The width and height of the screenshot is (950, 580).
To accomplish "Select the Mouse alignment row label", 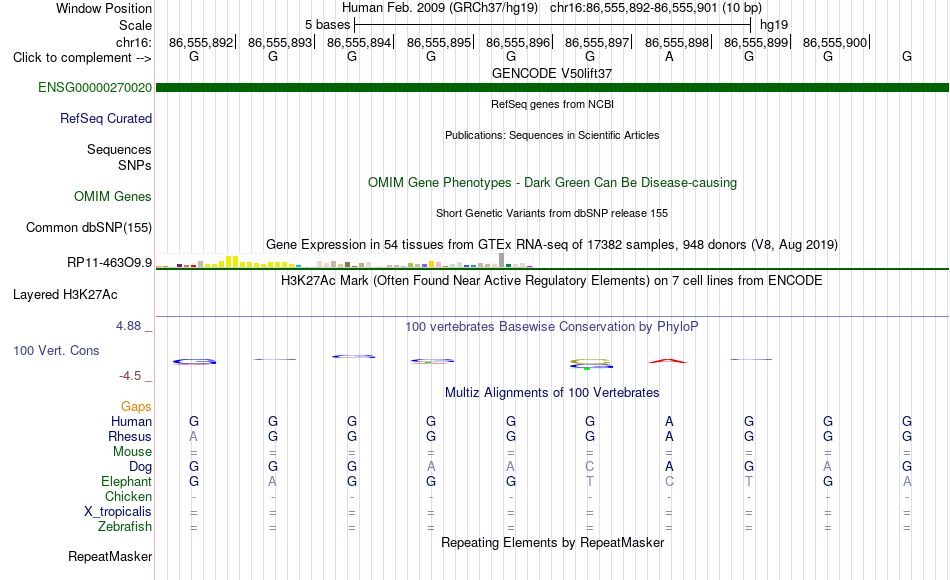I will 132,452.
